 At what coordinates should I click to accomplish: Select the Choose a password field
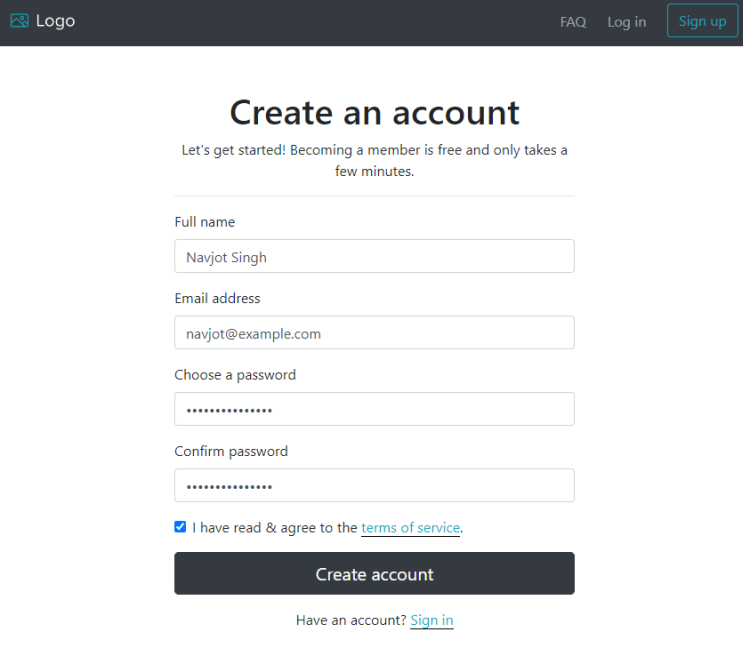pyautogui.click(x=374, y=409)
